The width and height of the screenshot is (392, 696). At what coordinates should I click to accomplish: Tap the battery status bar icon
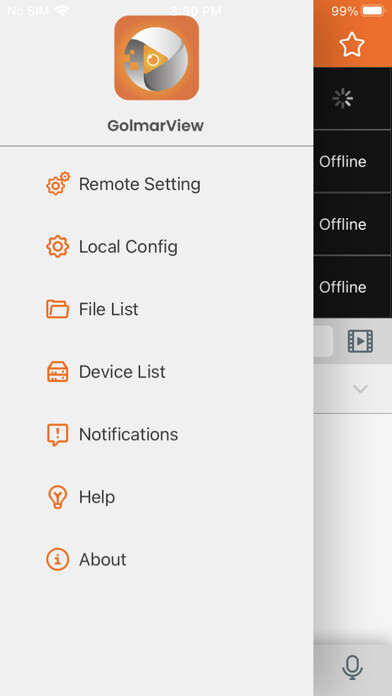(x=373, y=11)
